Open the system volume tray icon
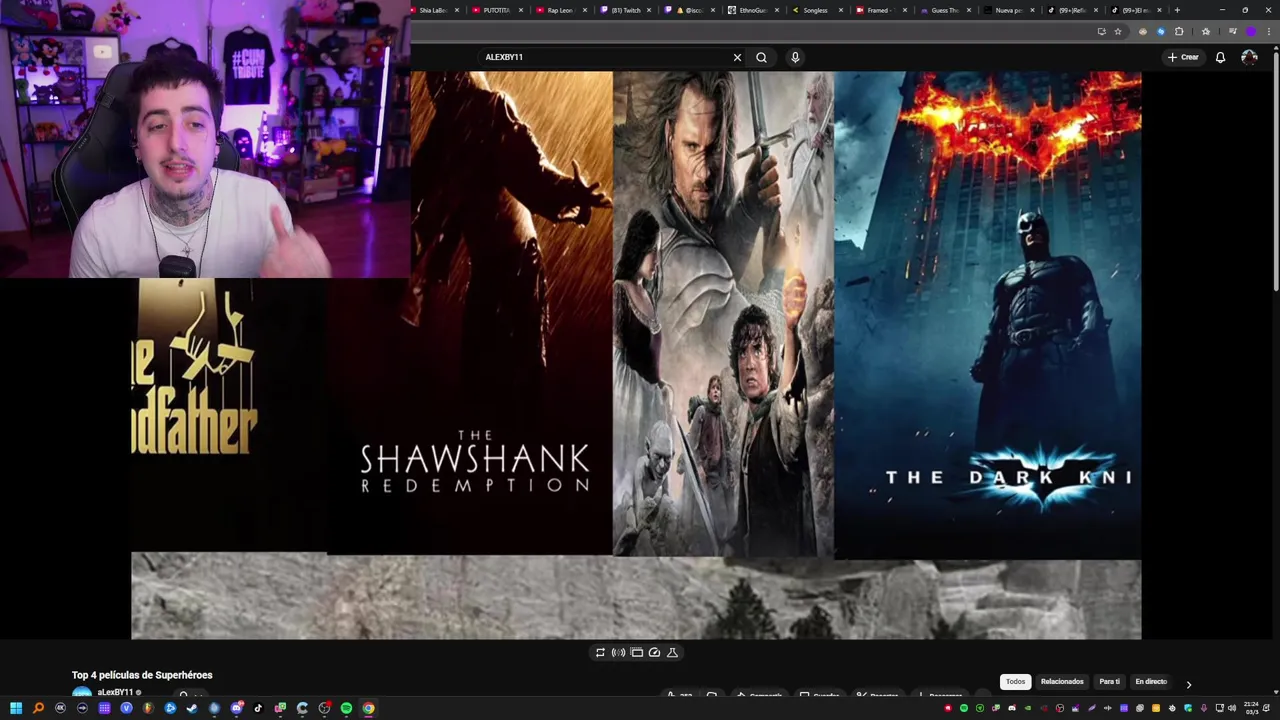This screenshot has width=1280, height=720. [1232, 708]
